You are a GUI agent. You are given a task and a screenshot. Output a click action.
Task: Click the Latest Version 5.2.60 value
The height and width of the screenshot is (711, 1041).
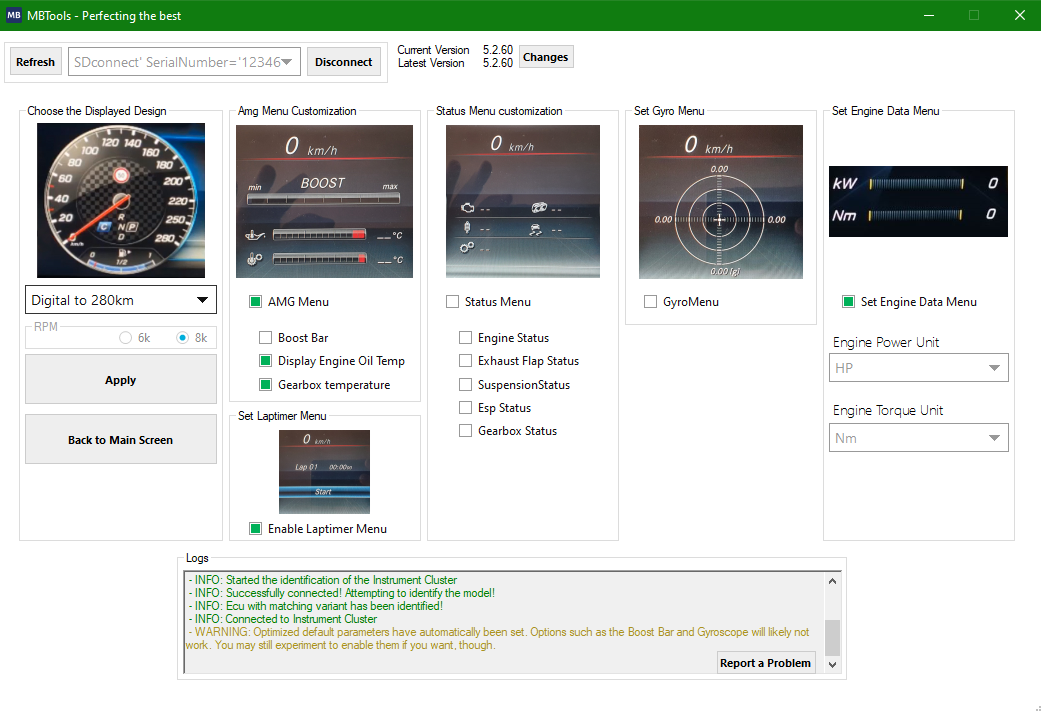click(x=498, y=63)
